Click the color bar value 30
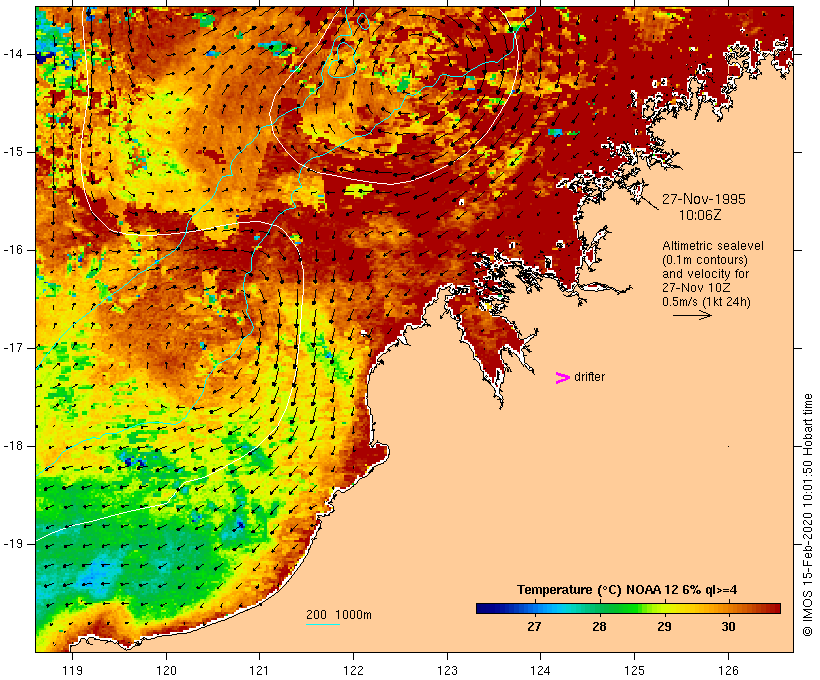The height and width of the screenshot is (680, 820). (x=728, y=627)
